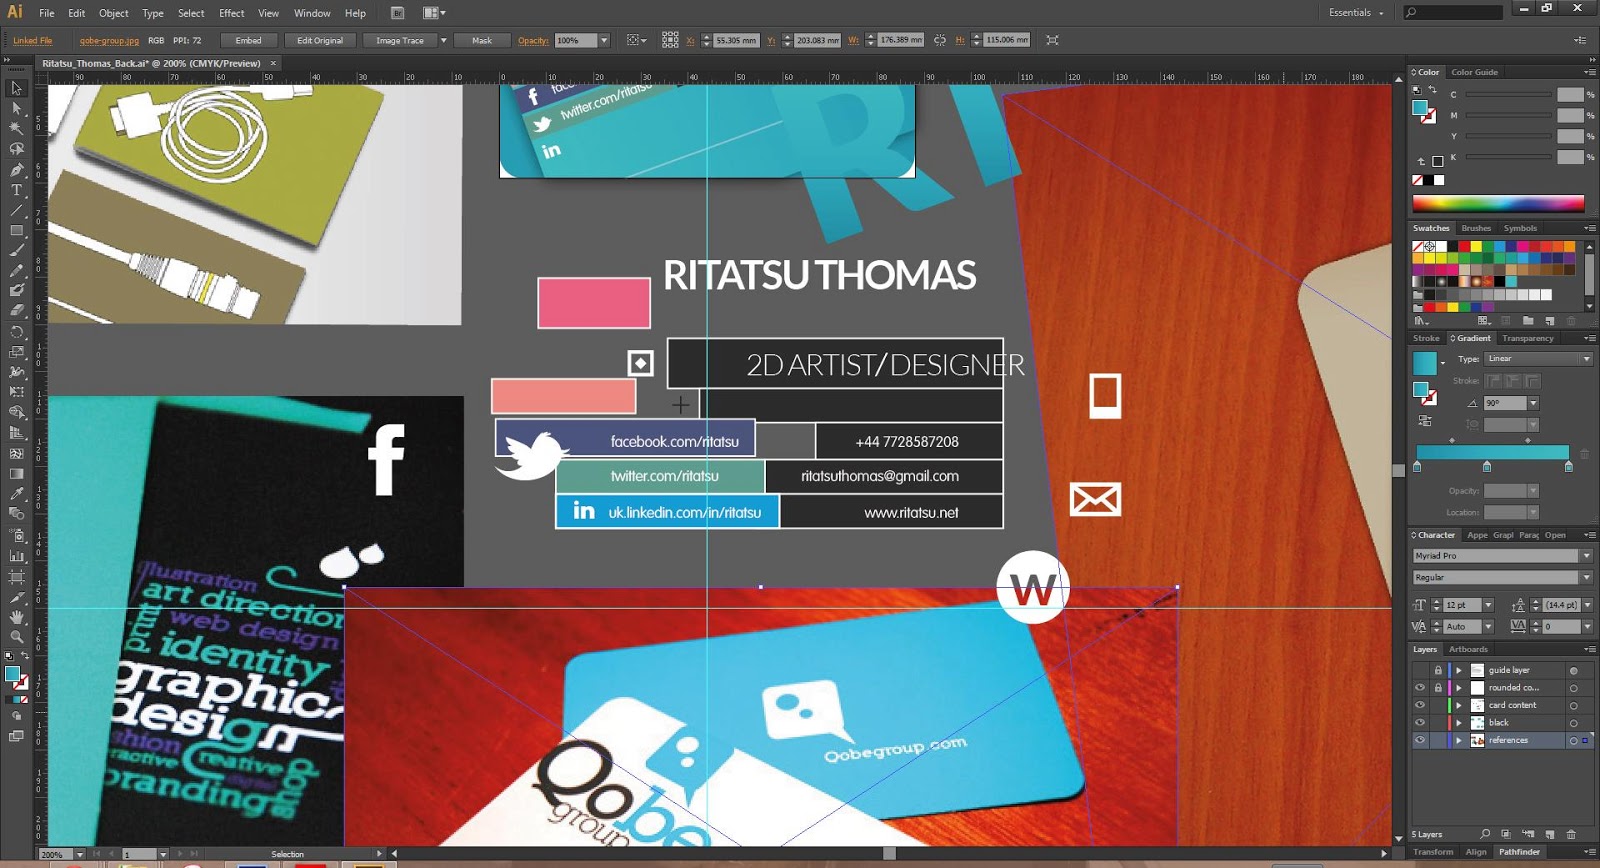Click the Edit Original button
Image resolution: width=1600 pixels, height=868 pixels.
[320, 41]
